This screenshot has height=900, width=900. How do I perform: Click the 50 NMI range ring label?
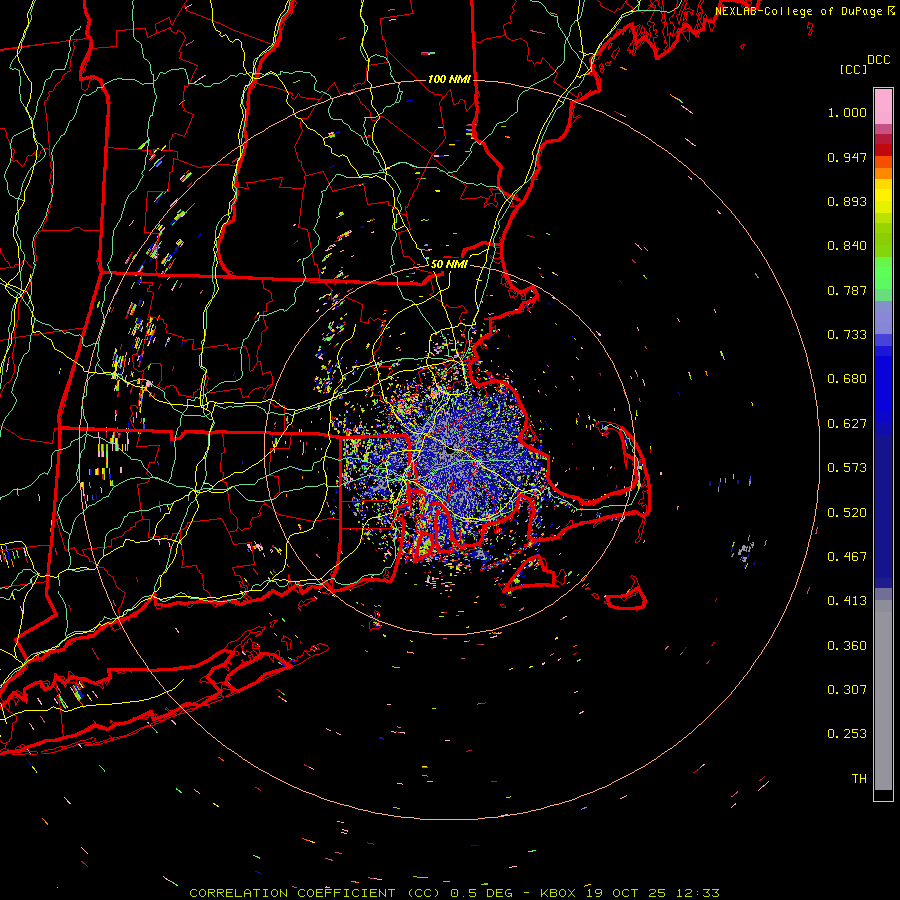click(449, 264)
